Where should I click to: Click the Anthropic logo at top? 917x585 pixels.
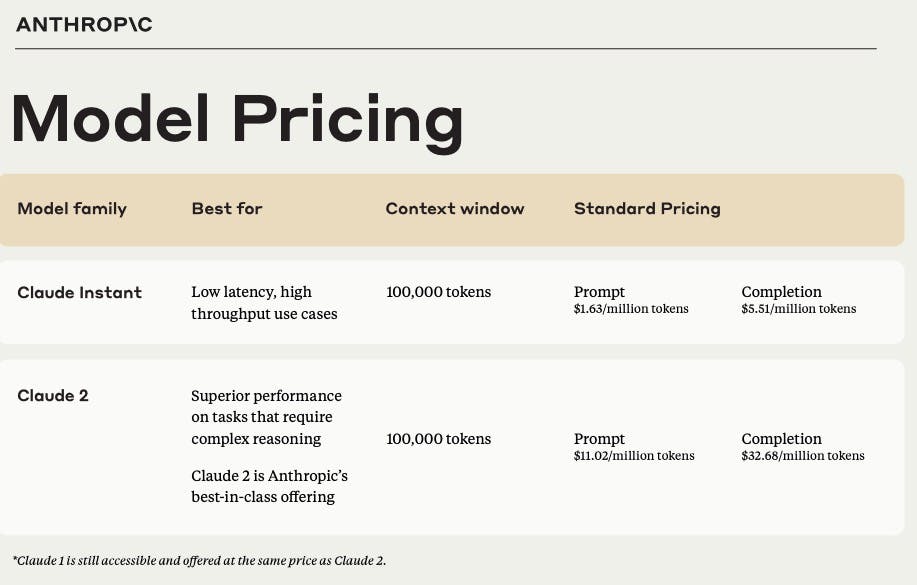coord(84,25)
